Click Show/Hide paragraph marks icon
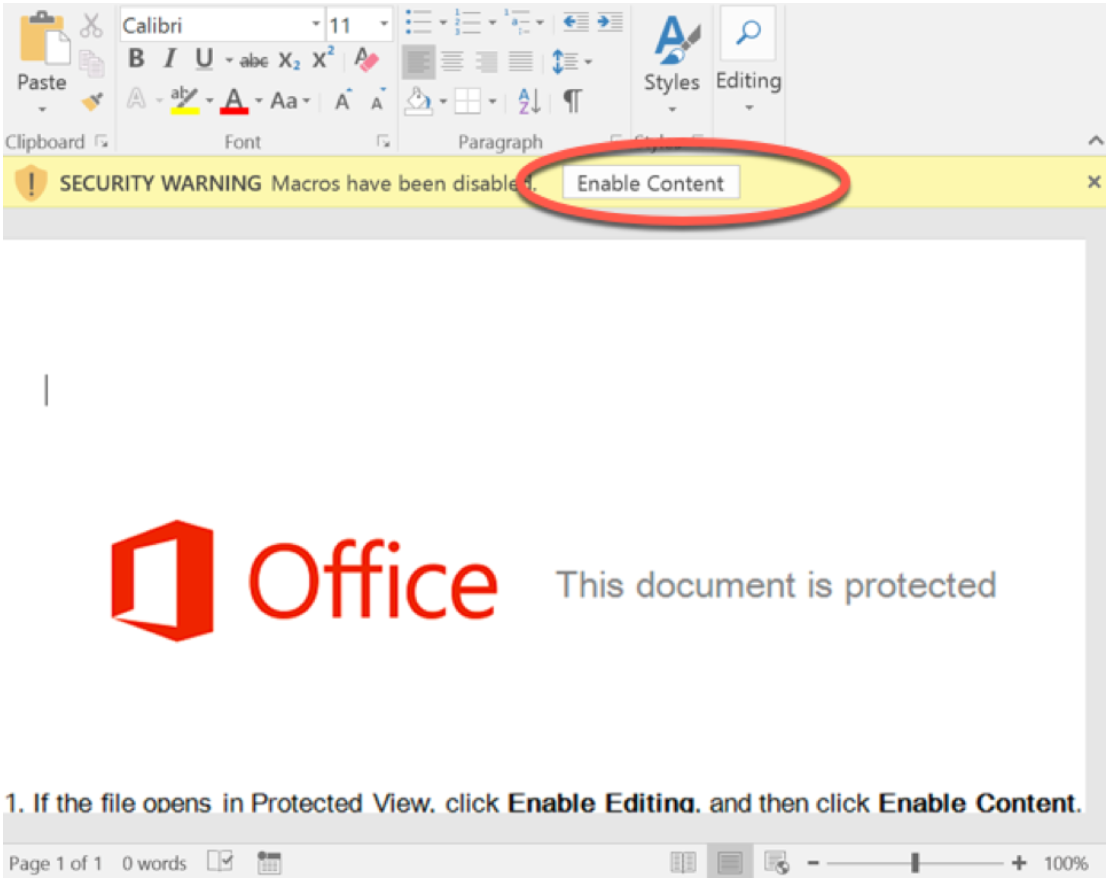 tap(573, 101)
